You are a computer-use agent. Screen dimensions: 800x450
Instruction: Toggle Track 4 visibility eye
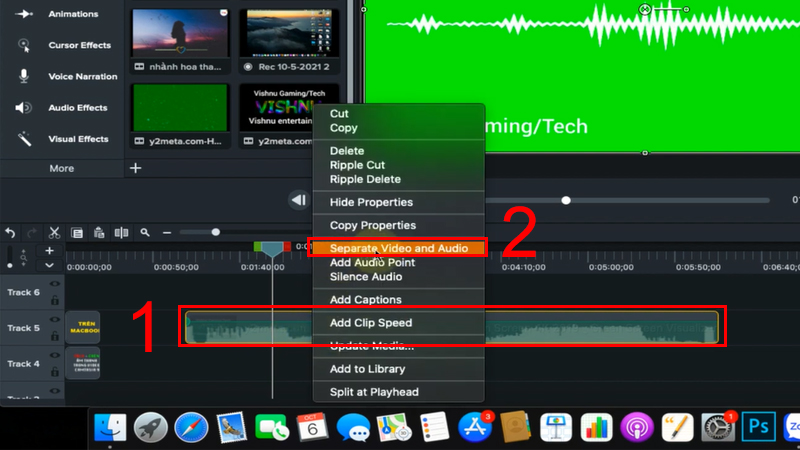click(x=55, y=355)
